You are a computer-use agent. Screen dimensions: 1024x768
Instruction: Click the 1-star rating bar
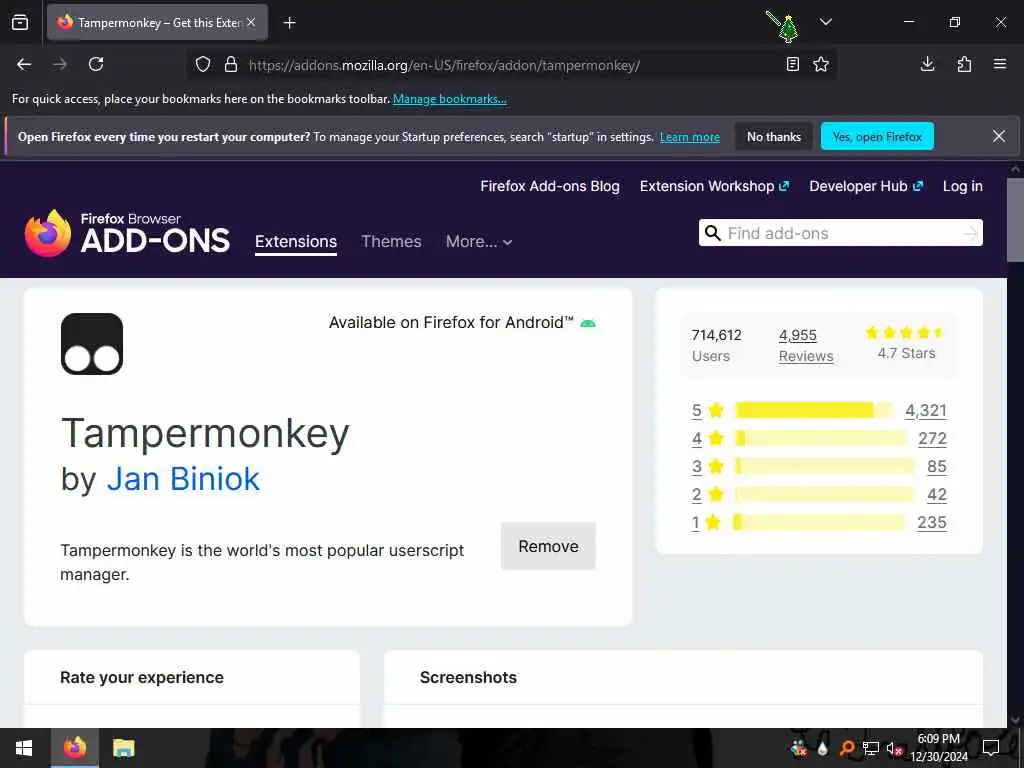[820, 522]
